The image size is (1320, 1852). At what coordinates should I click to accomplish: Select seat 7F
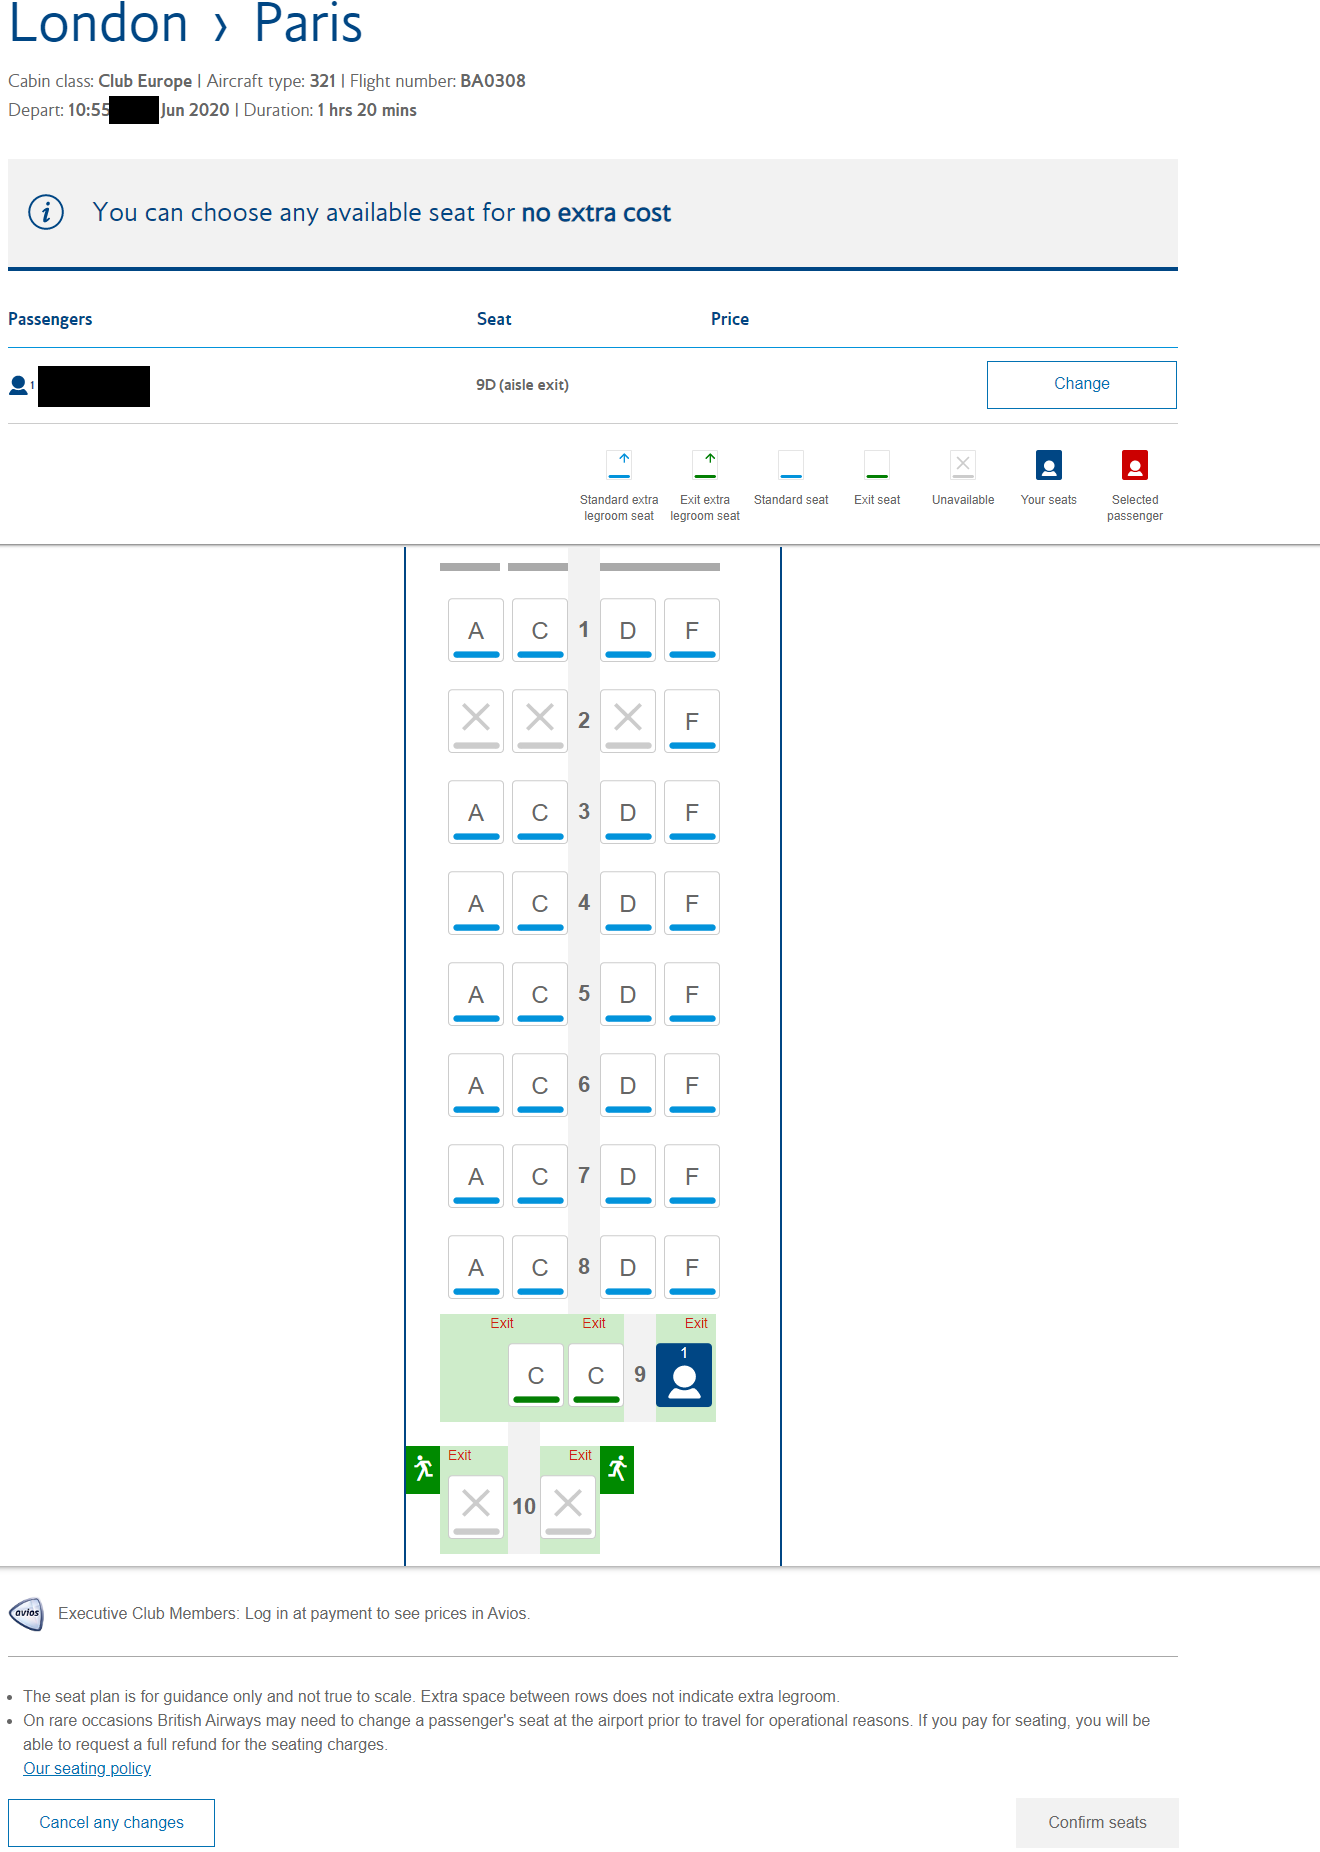(692, 1176)
